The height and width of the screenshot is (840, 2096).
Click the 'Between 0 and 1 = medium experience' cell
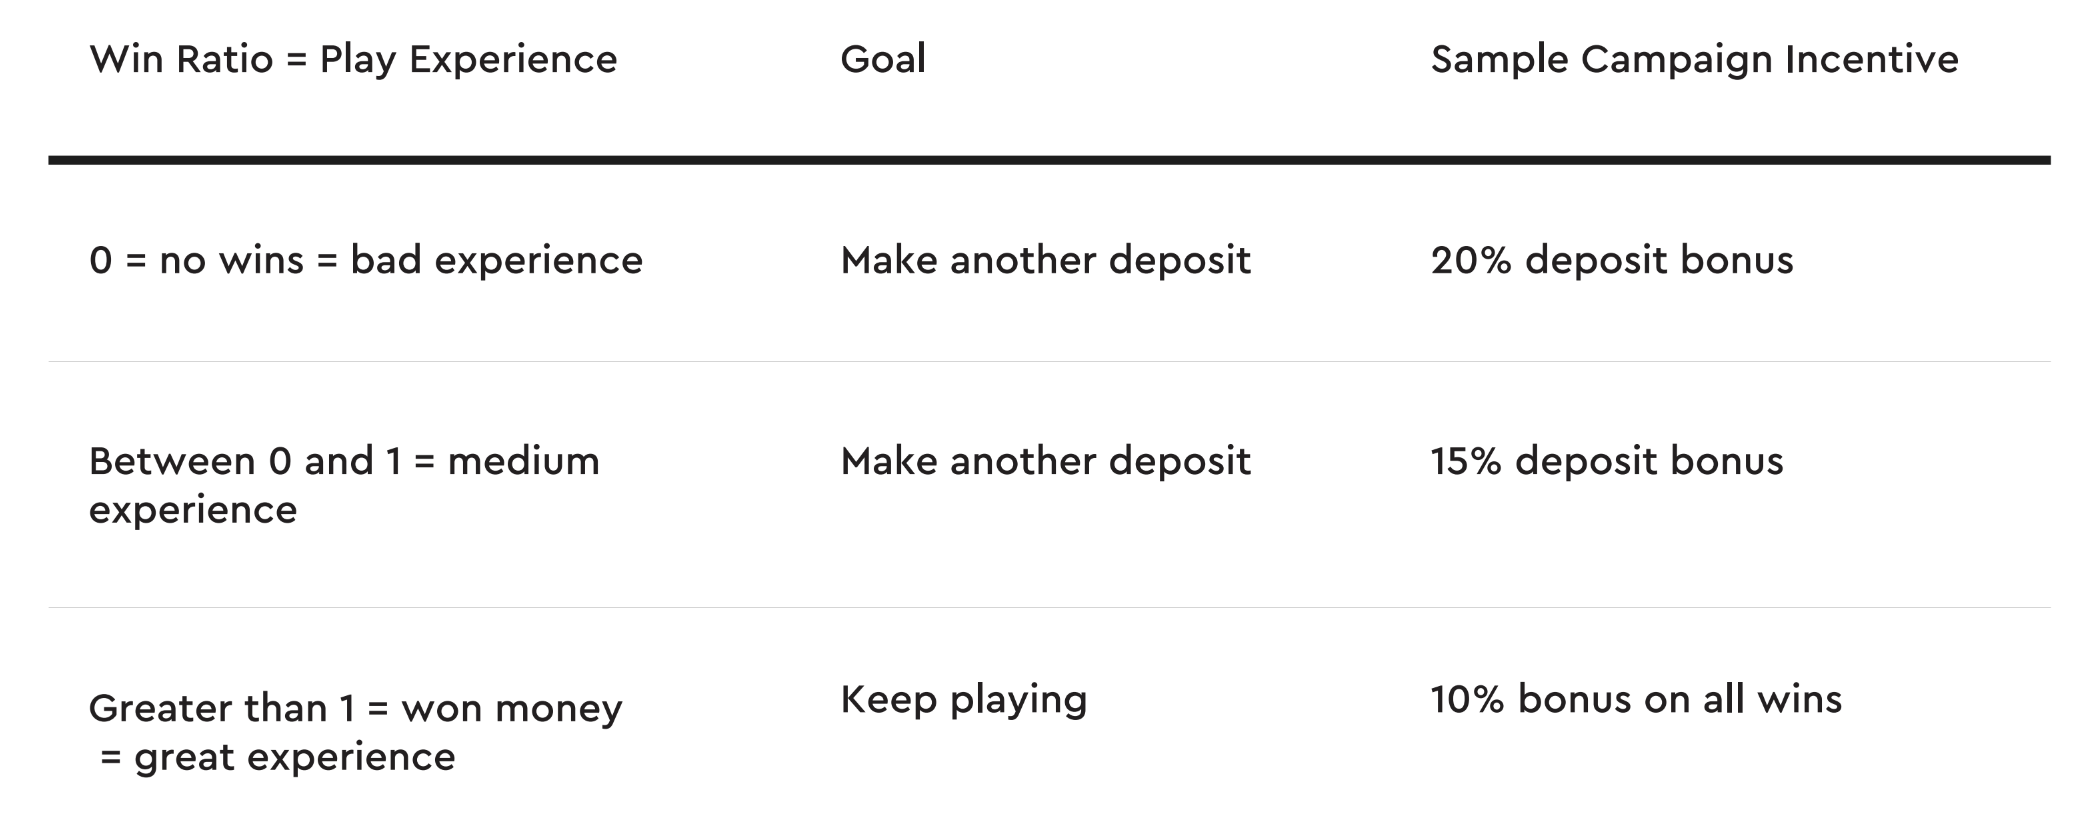coord(344,485)
